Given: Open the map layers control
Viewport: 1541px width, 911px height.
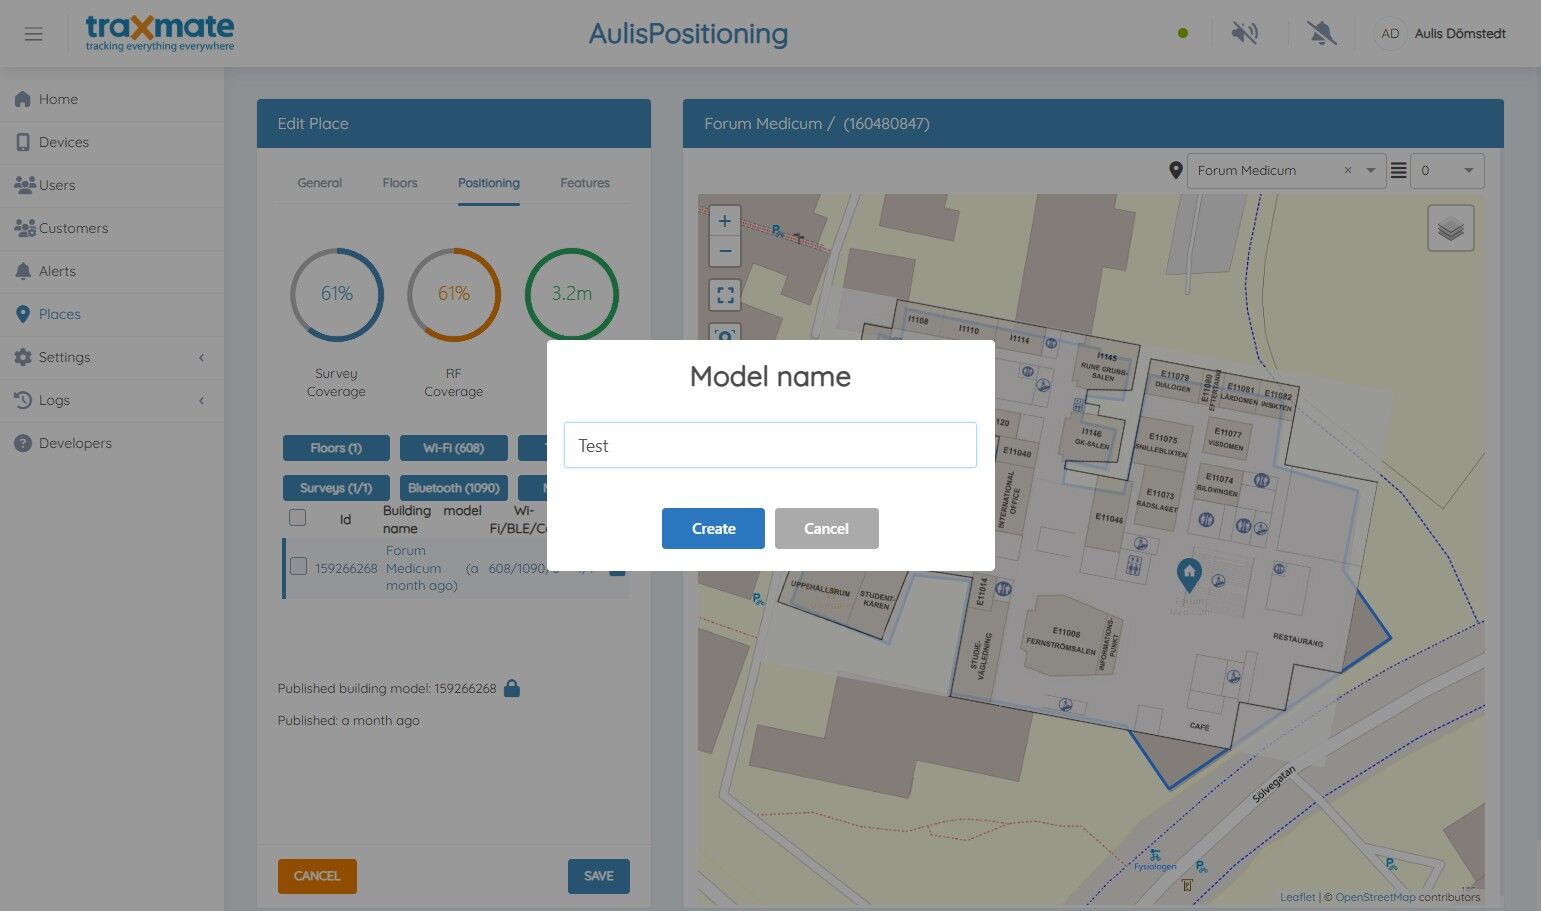Looking at the screenshot, I should (1451, 229).
